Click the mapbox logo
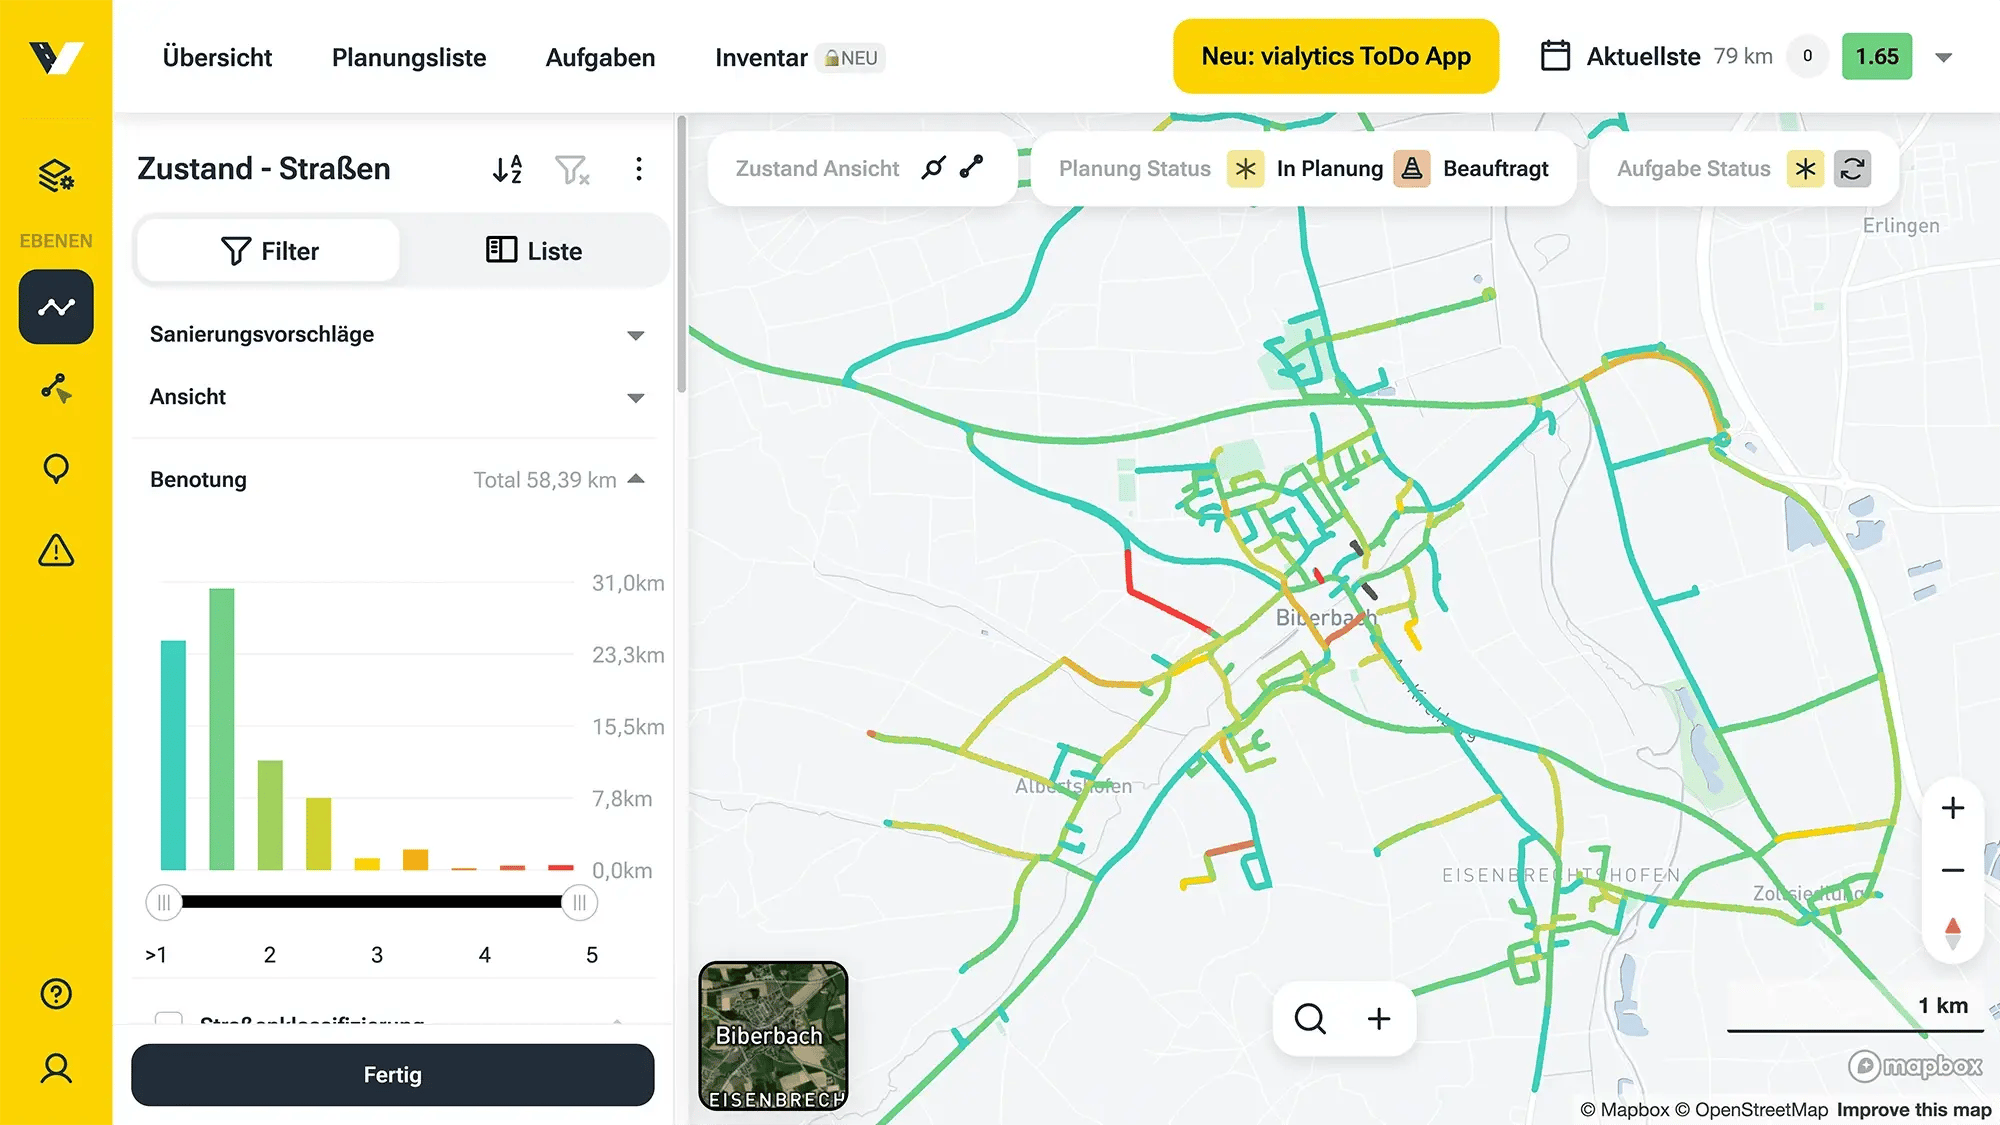The image size is (2000, 1125). click(1915, 1066)
